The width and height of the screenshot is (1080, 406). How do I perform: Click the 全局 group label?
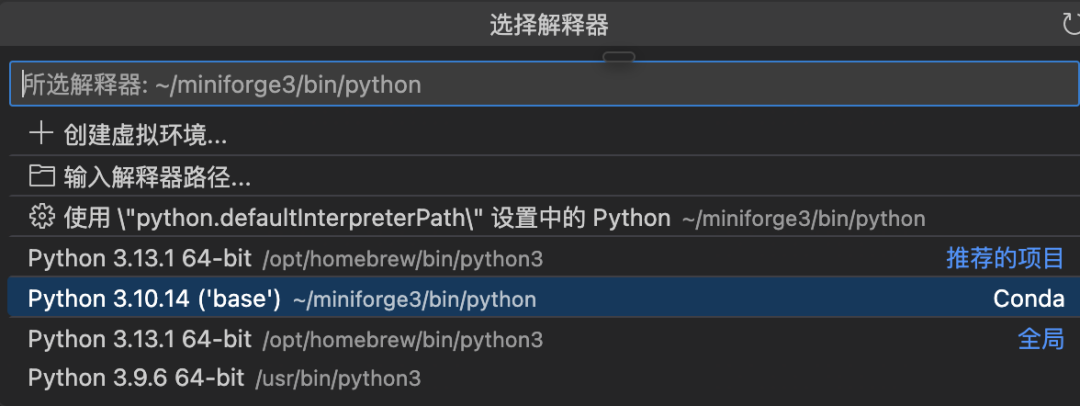pos(1040,340)
